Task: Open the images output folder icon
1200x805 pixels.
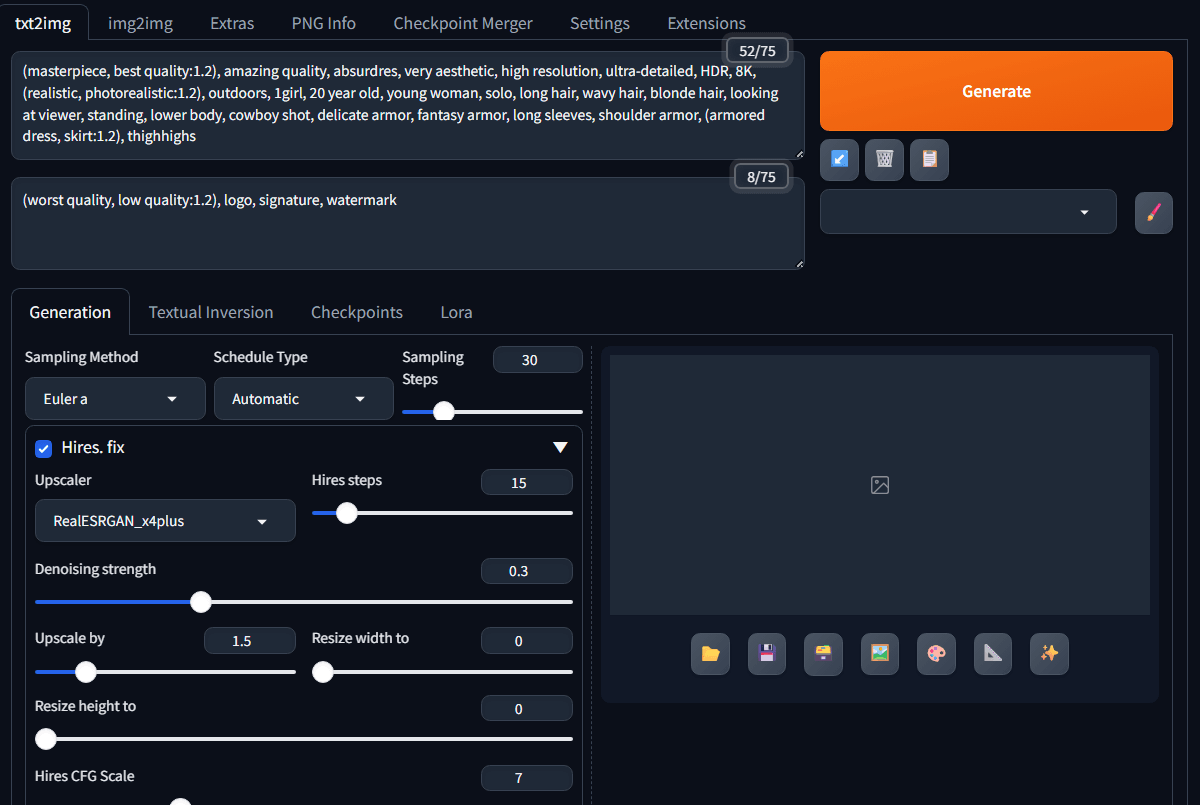Action: pos(710,654)
